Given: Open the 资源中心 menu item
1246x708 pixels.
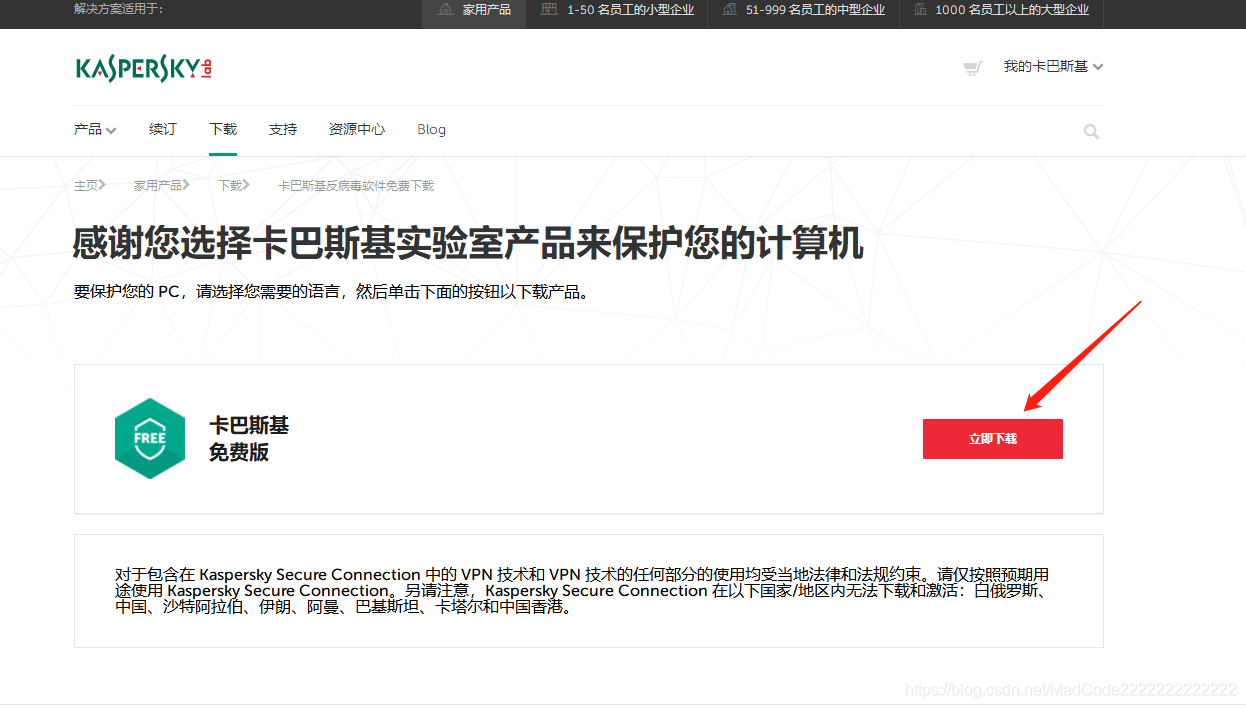Looking at the screenshot, I should (357, 129).
